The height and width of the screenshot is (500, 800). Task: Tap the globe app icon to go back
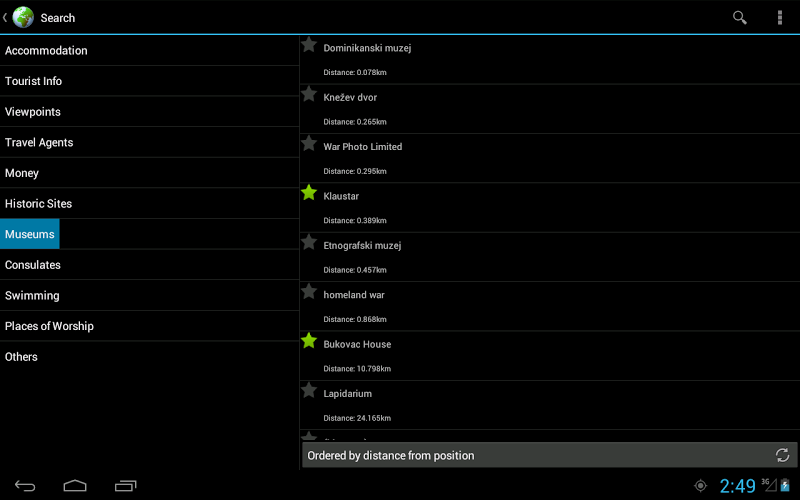click(22, 17)
